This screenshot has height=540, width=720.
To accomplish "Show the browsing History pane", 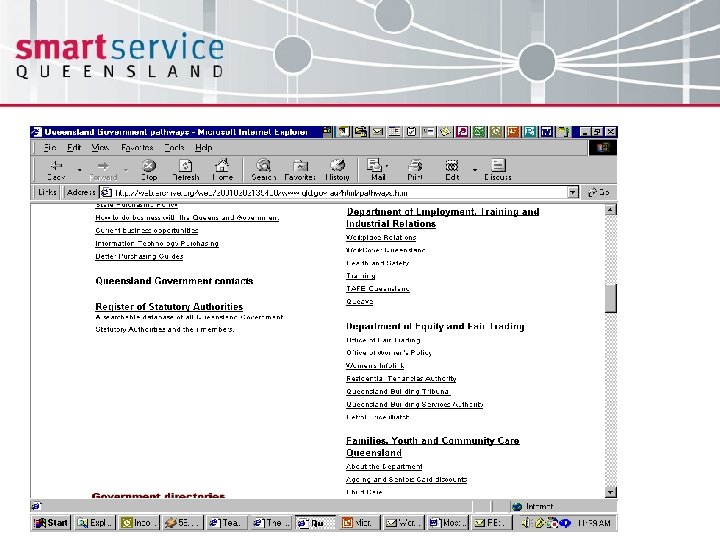I will 338,170.
